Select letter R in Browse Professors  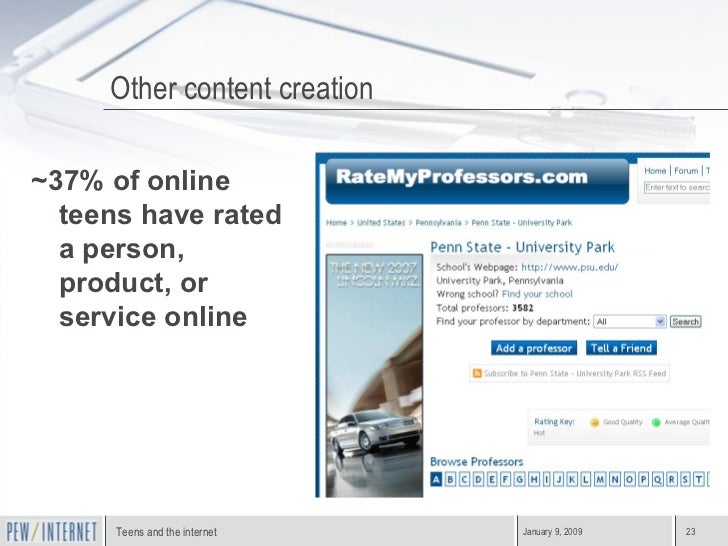click(672, 479)
